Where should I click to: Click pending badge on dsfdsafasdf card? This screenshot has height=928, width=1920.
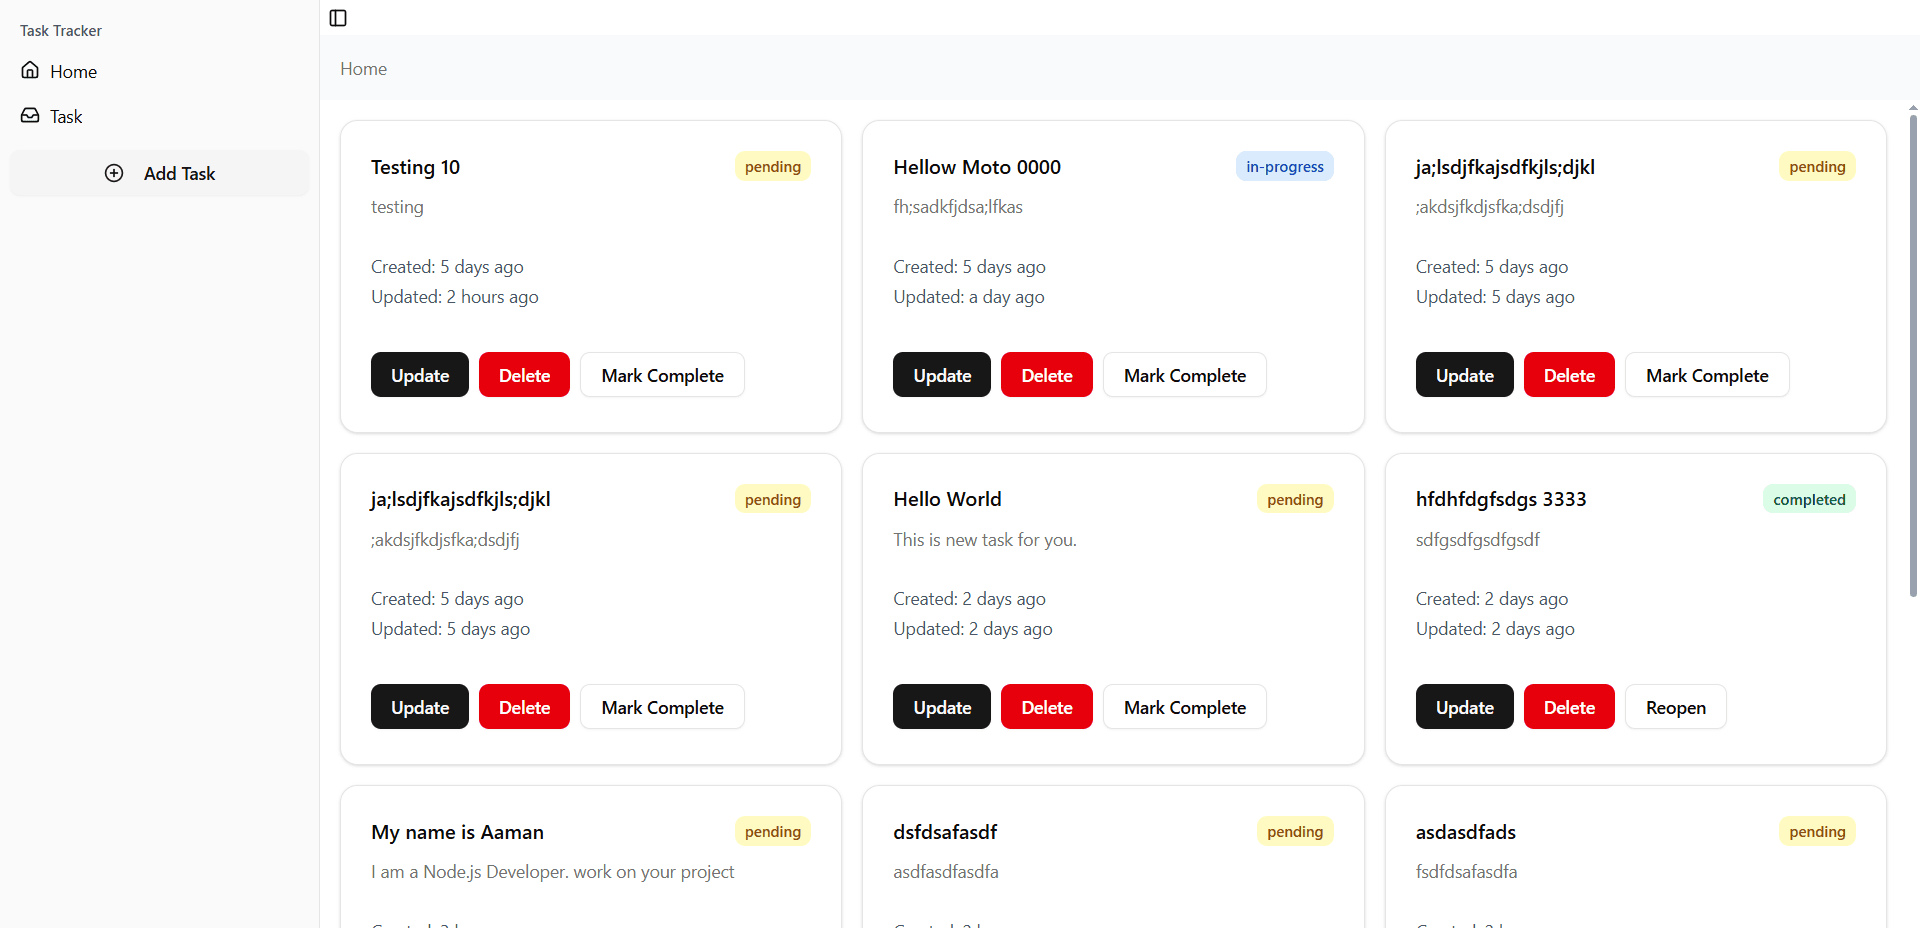(x=1295, y=831)
